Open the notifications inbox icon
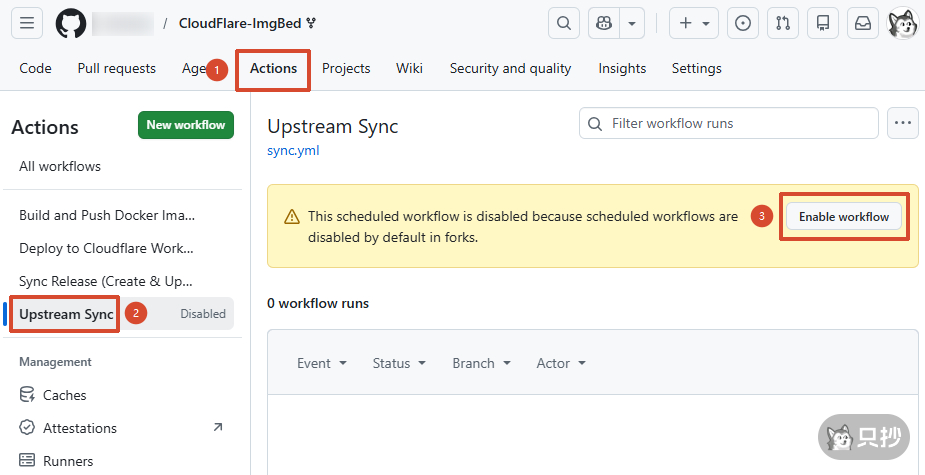 tap(863, 23)
